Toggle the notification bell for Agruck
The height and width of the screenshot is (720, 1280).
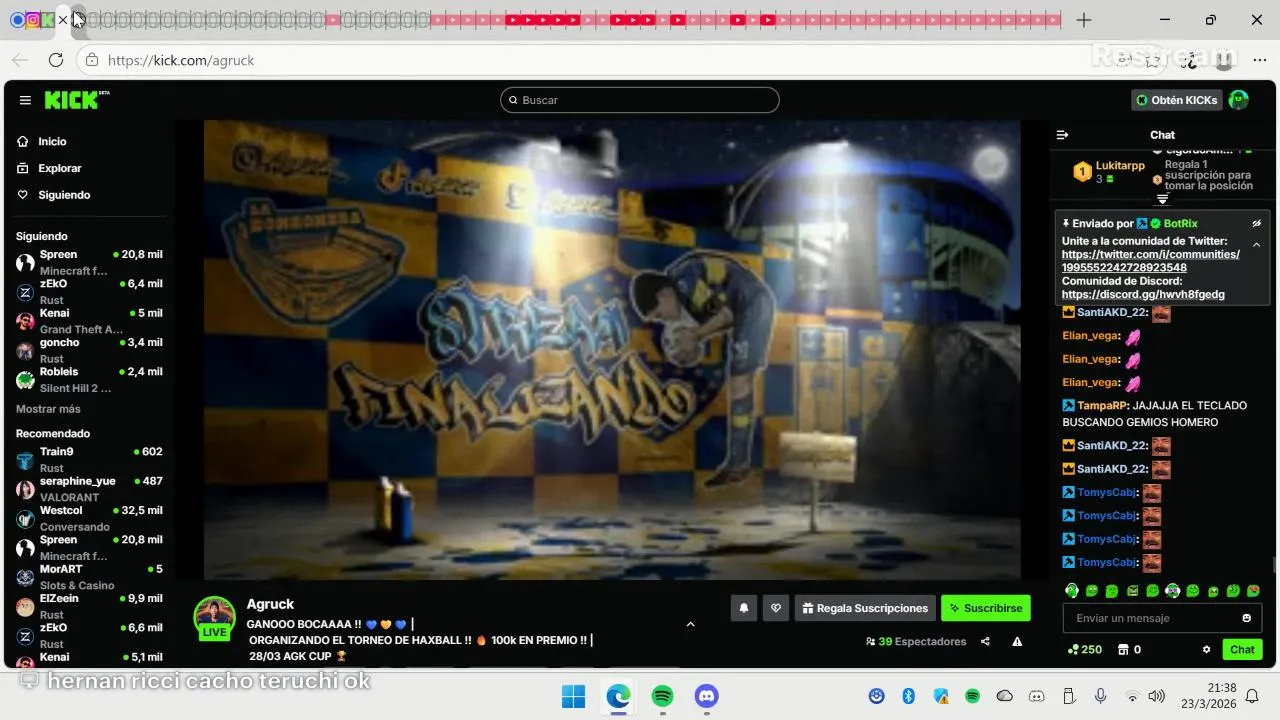point(744,608)
